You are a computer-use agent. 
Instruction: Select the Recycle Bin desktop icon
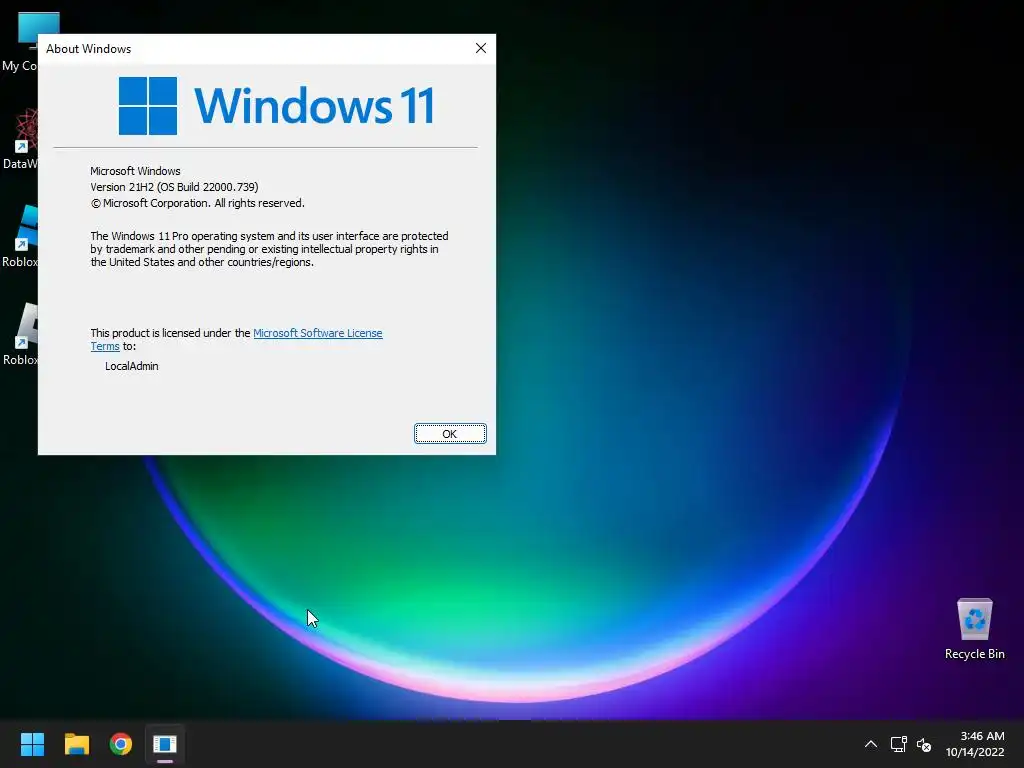point(974,628)
